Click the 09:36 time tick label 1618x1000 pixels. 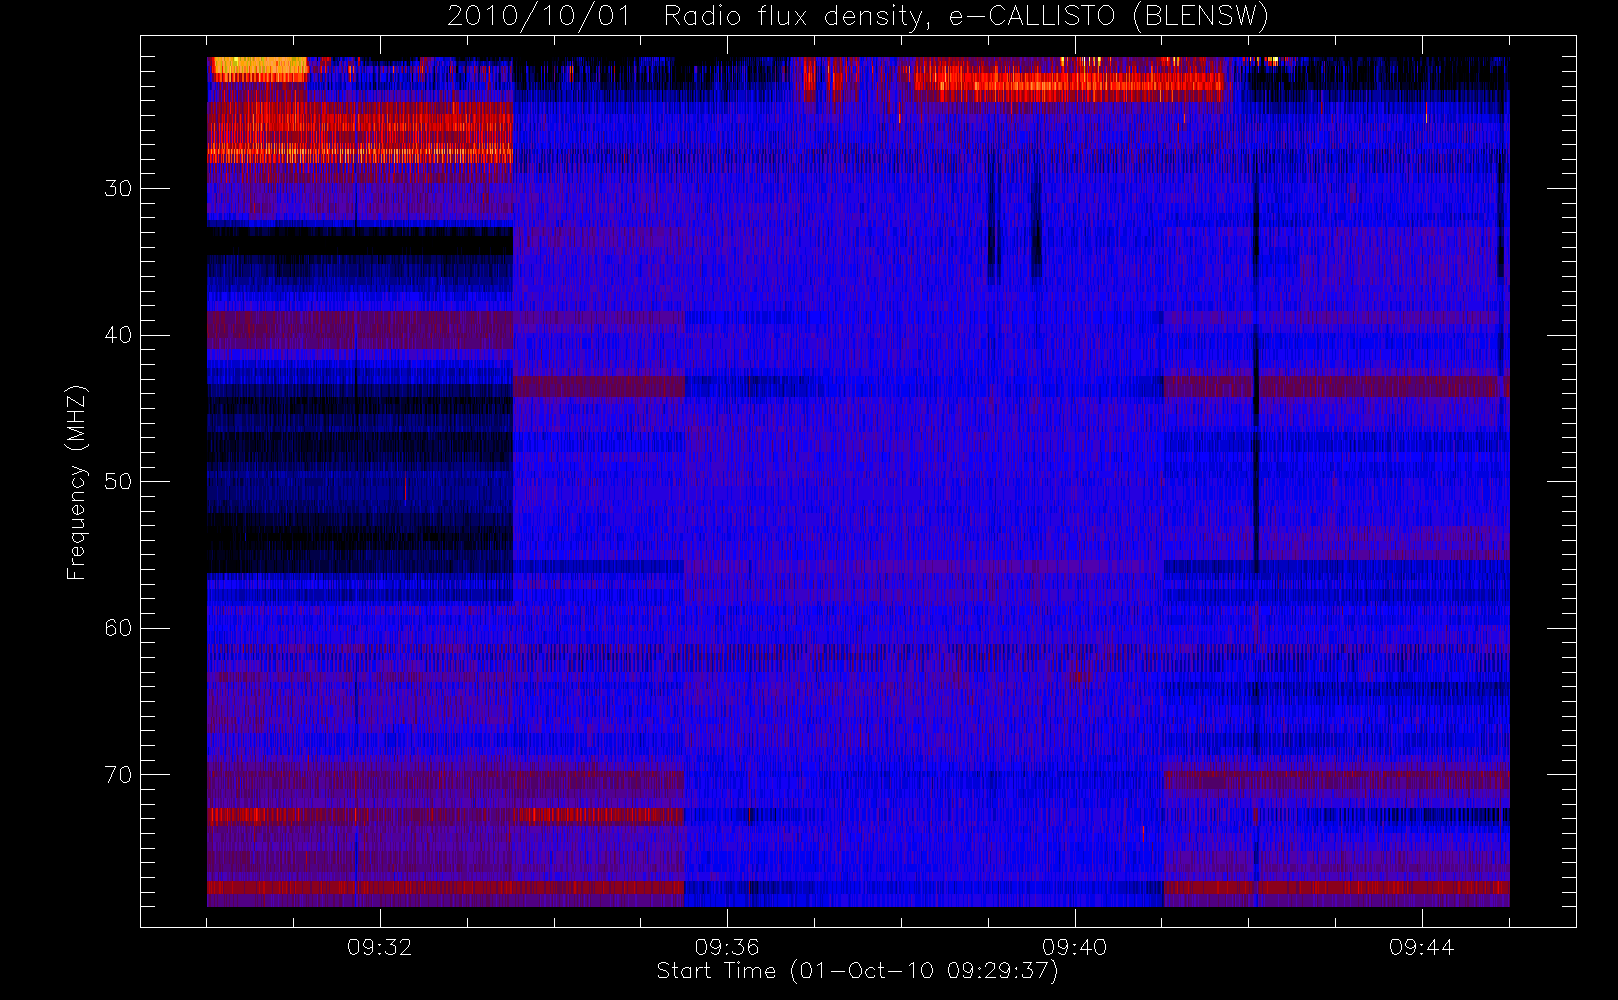[x=727, y=947]
